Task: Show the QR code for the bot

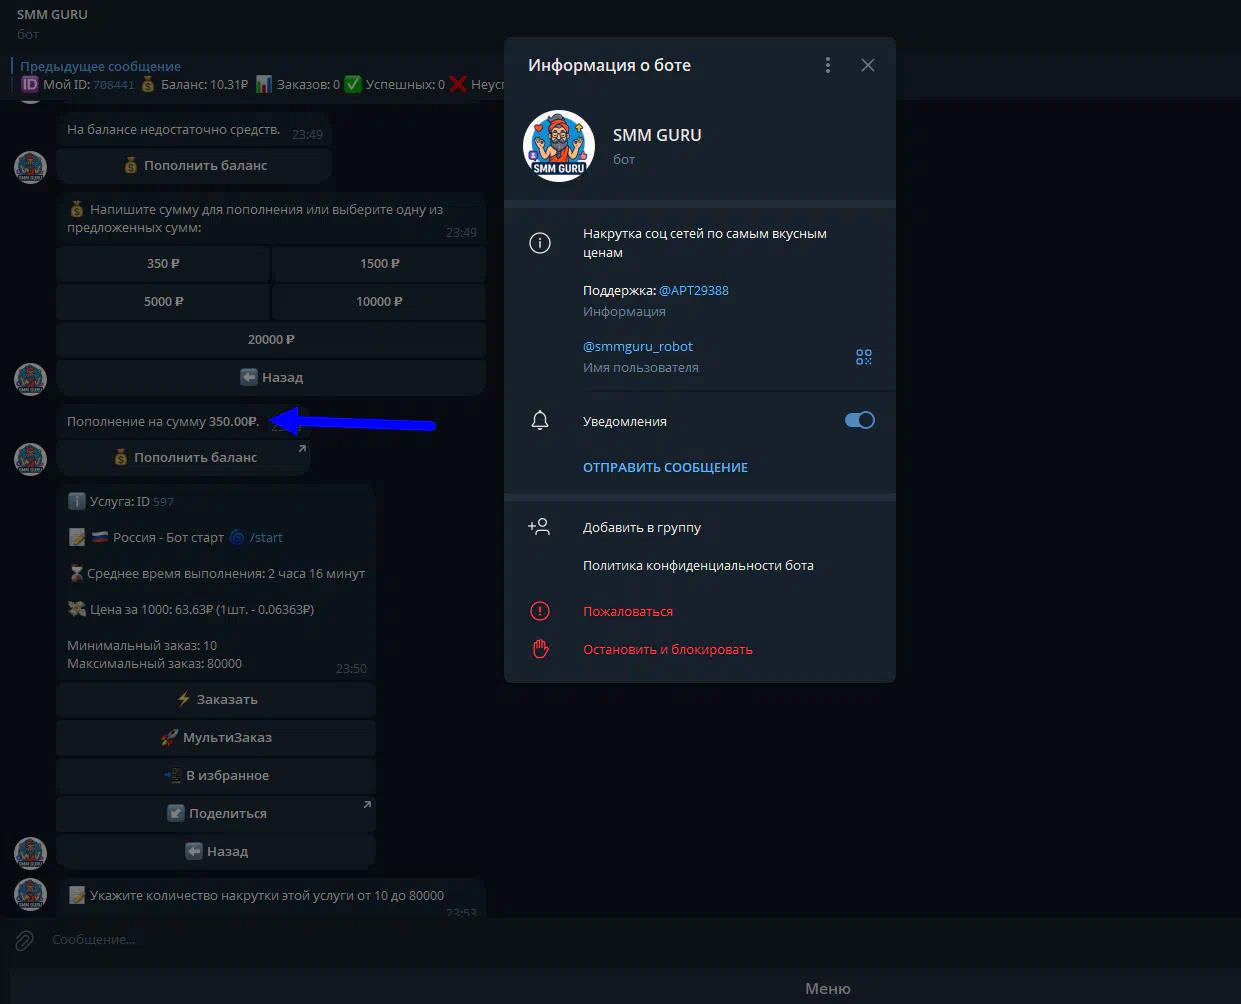Action: coord(864,357)
